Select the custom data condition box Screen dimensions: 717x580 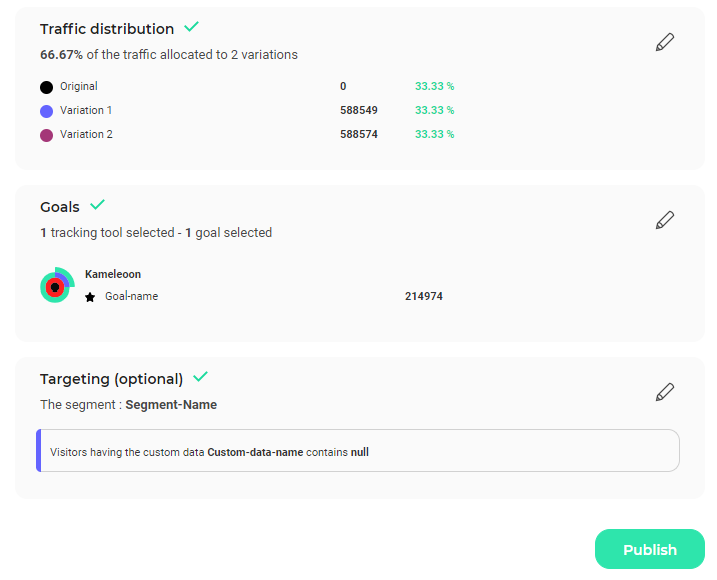pyautogui.click(x=358, y=451)
